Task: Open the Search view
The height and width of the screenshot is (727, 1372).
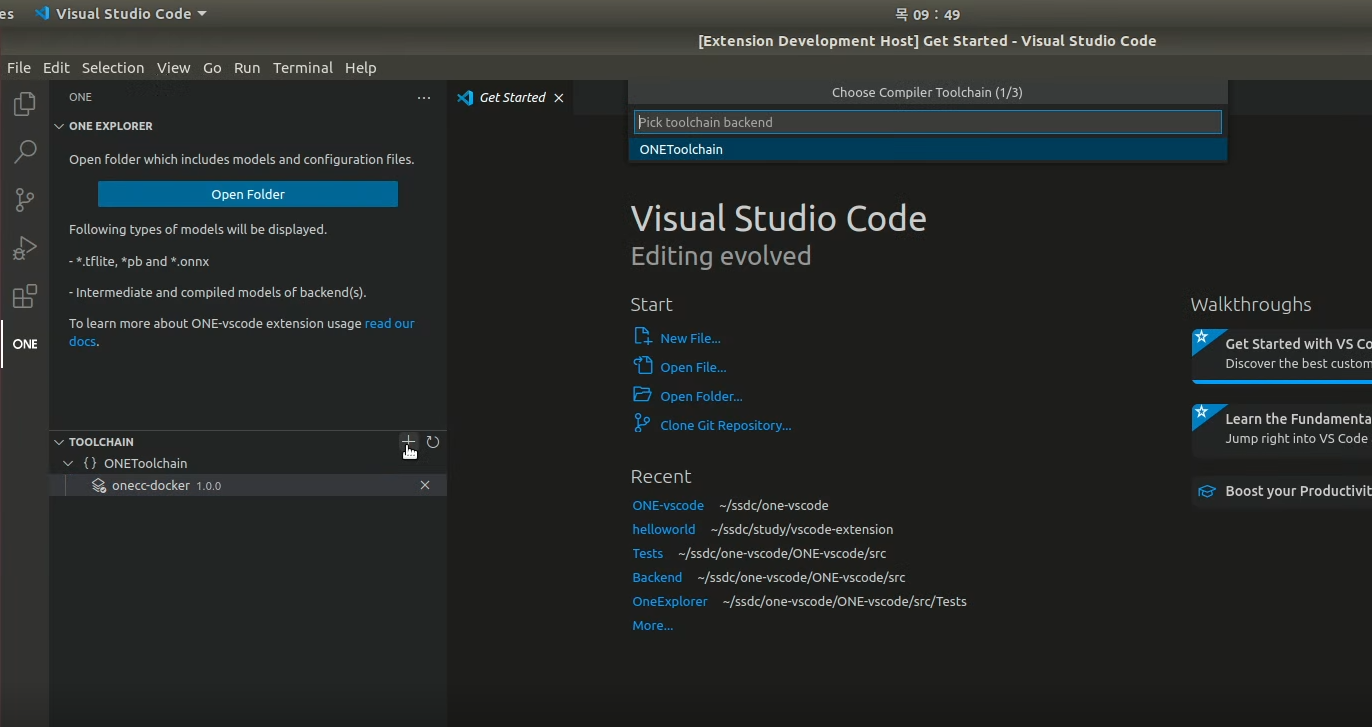Action: click(x=24, y=151)
